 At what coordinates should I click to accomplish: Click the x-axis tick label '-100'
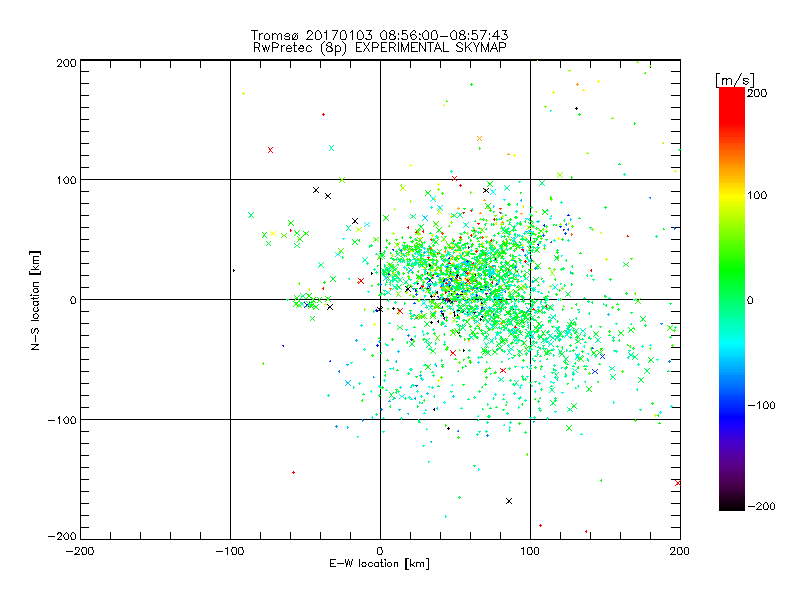230,551
